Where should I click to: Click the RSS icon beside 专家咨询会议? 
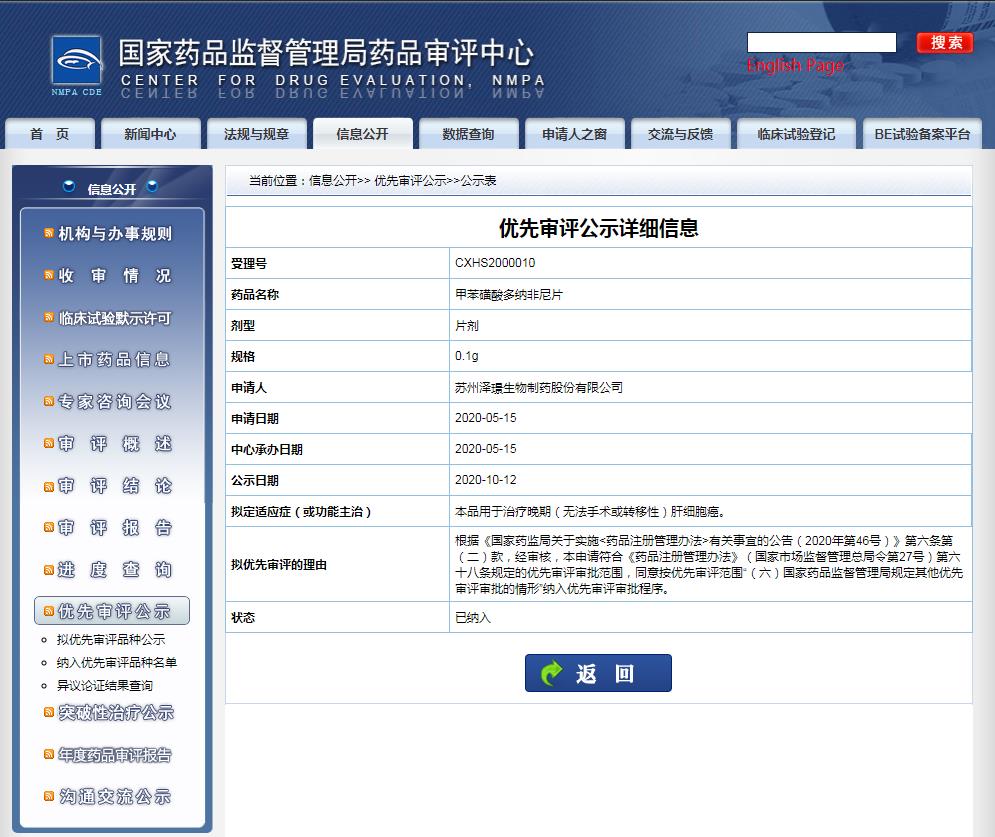49,401
